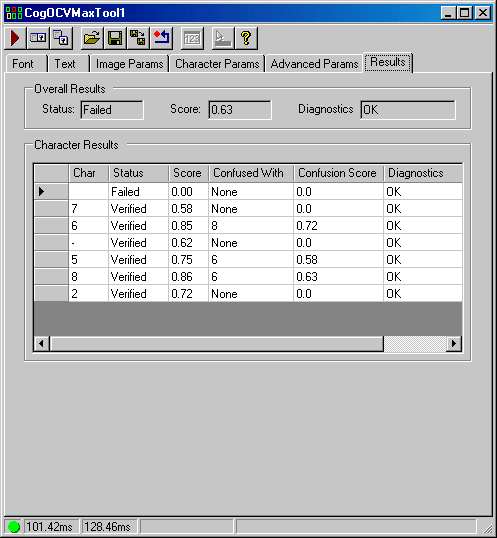
Task: Click the 123 results toolbar icon
Action: [x=192, y=38]
